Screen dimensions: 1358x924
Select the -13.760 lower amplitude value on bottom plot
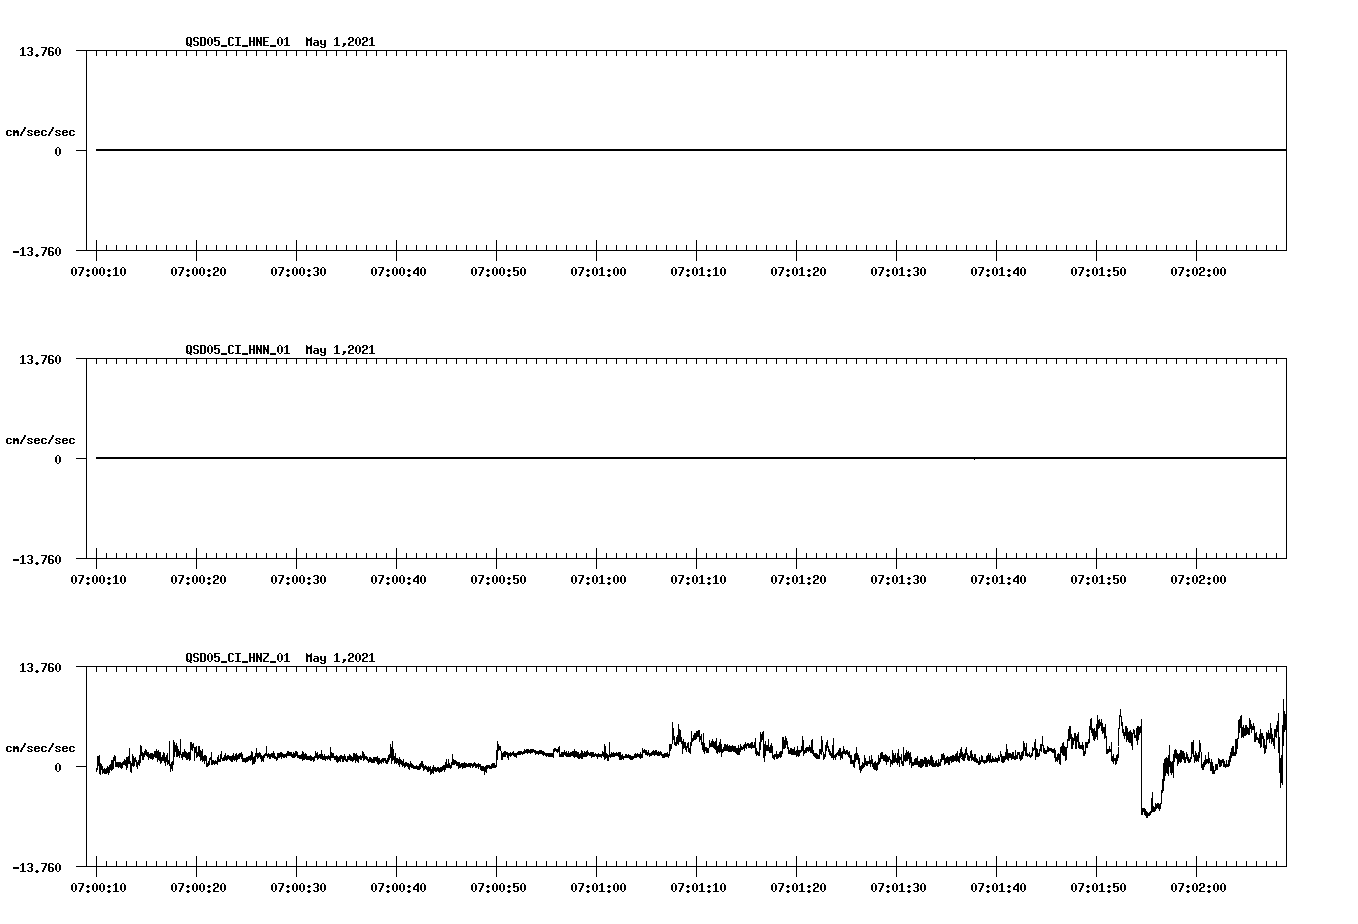pos(36,868)
